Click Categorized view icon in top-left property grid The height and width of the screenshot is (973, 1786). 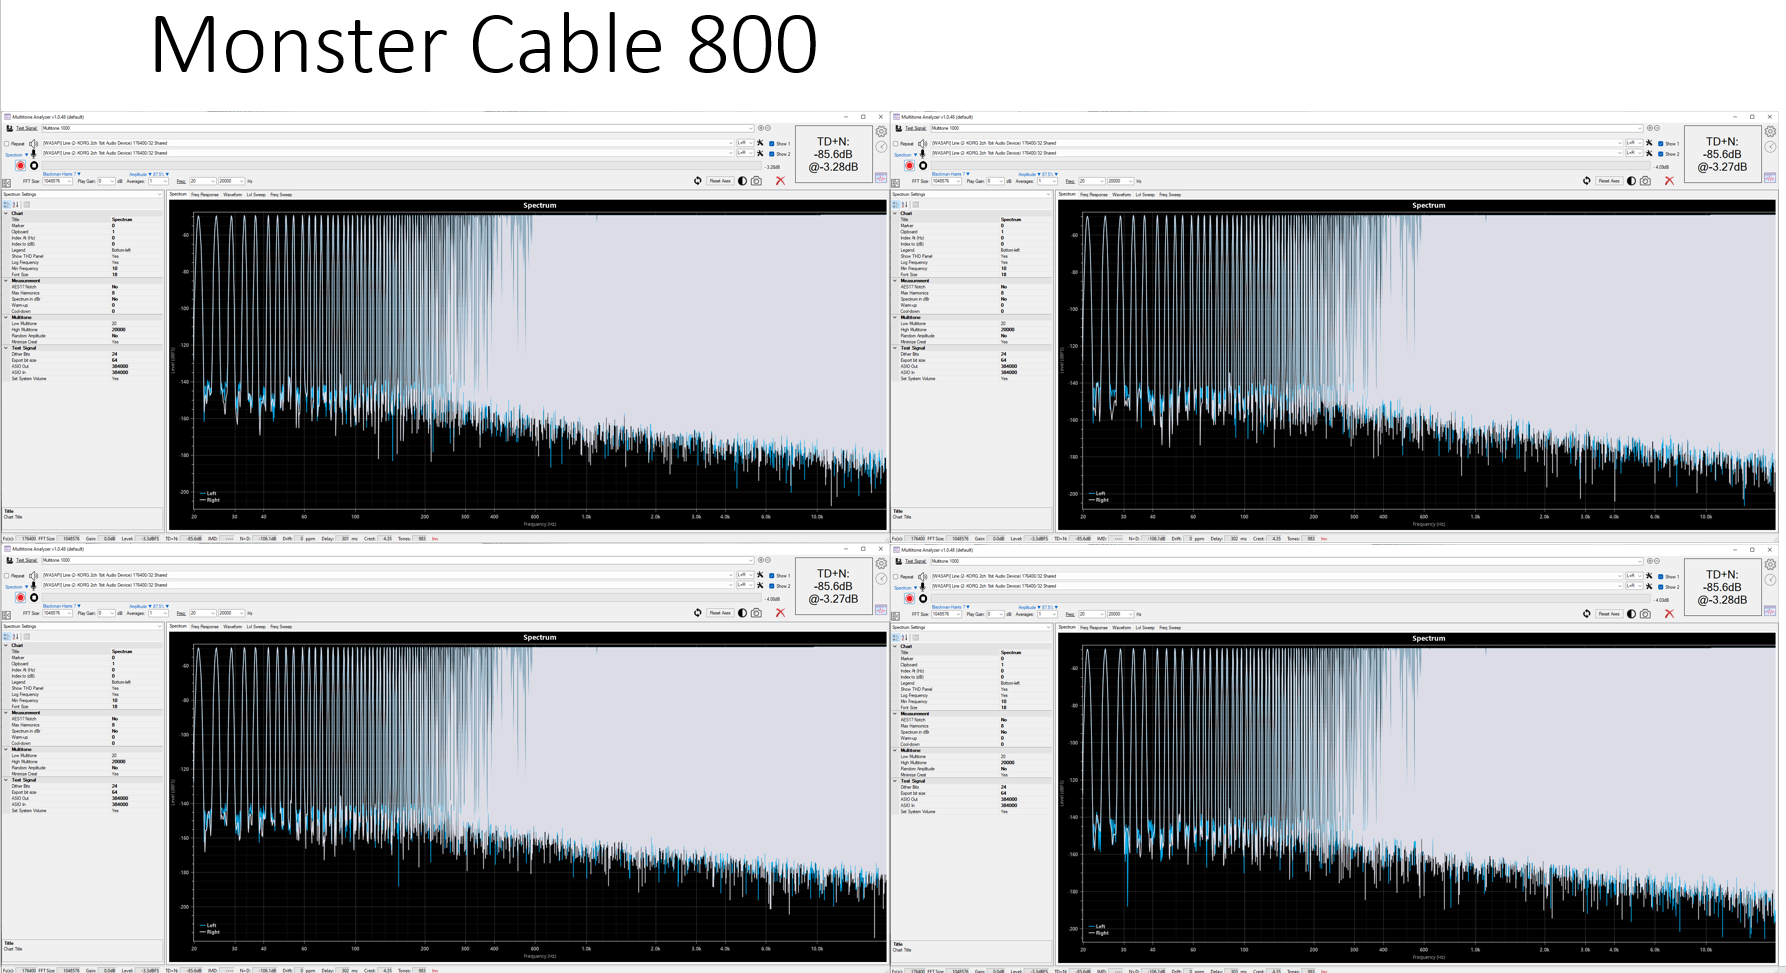coord(7,205)
